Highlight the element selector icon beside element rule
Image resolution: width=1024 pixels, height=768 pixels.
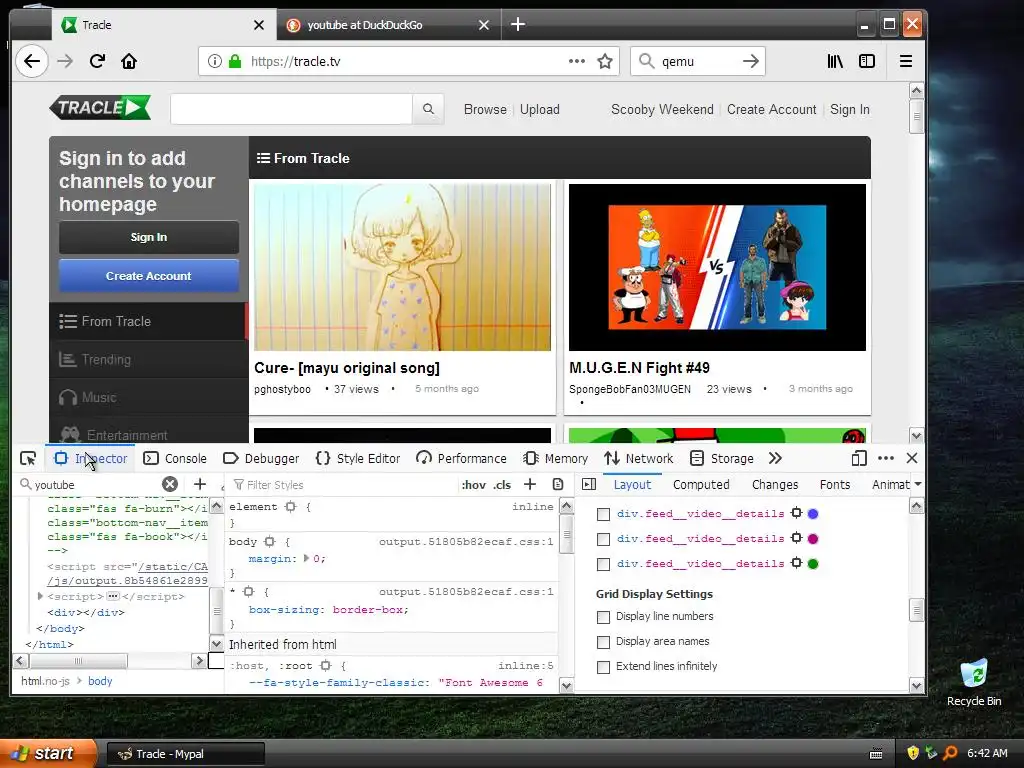(291, 507)
